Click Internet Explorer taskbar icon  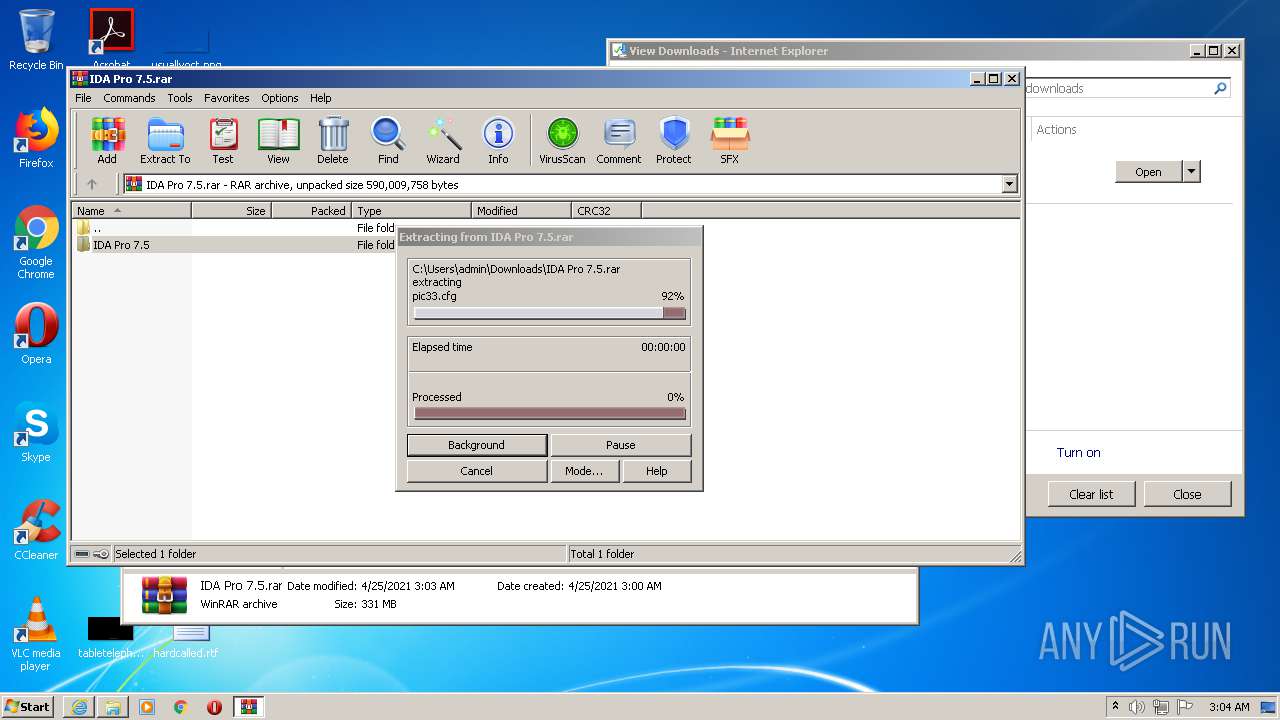(79, 707)
